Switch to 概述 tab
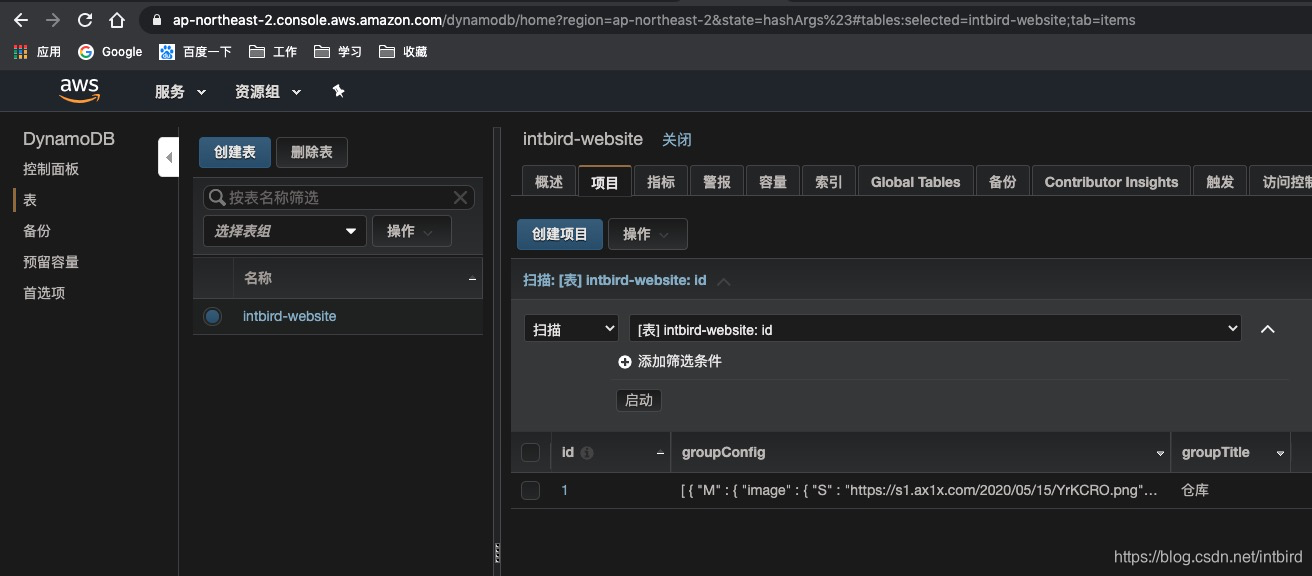This screenshot has width=1312, height=576. (549, 182)
